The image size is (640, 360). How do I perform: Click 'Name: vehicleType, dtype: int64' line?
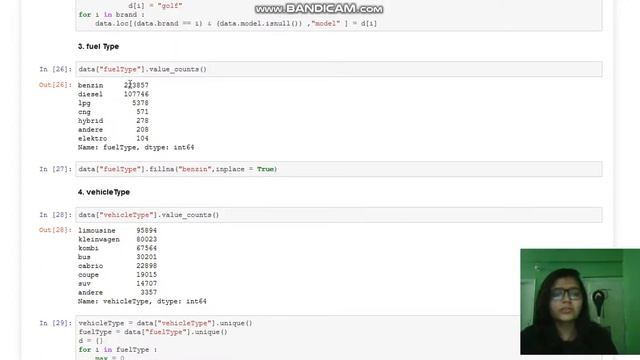(x=142, y=302)
